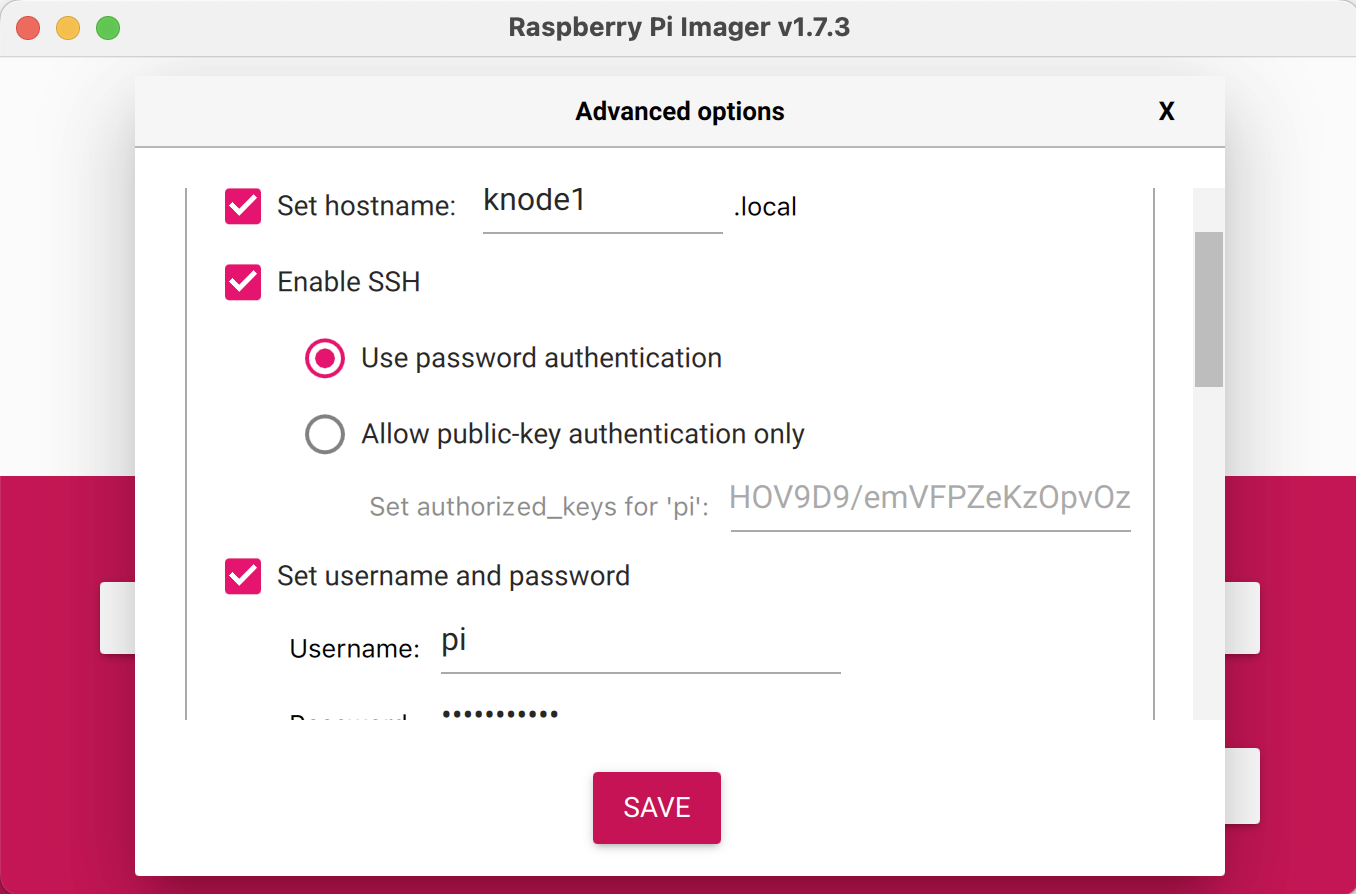Close the Raspberry Pi Imager window

pos(28,28)
